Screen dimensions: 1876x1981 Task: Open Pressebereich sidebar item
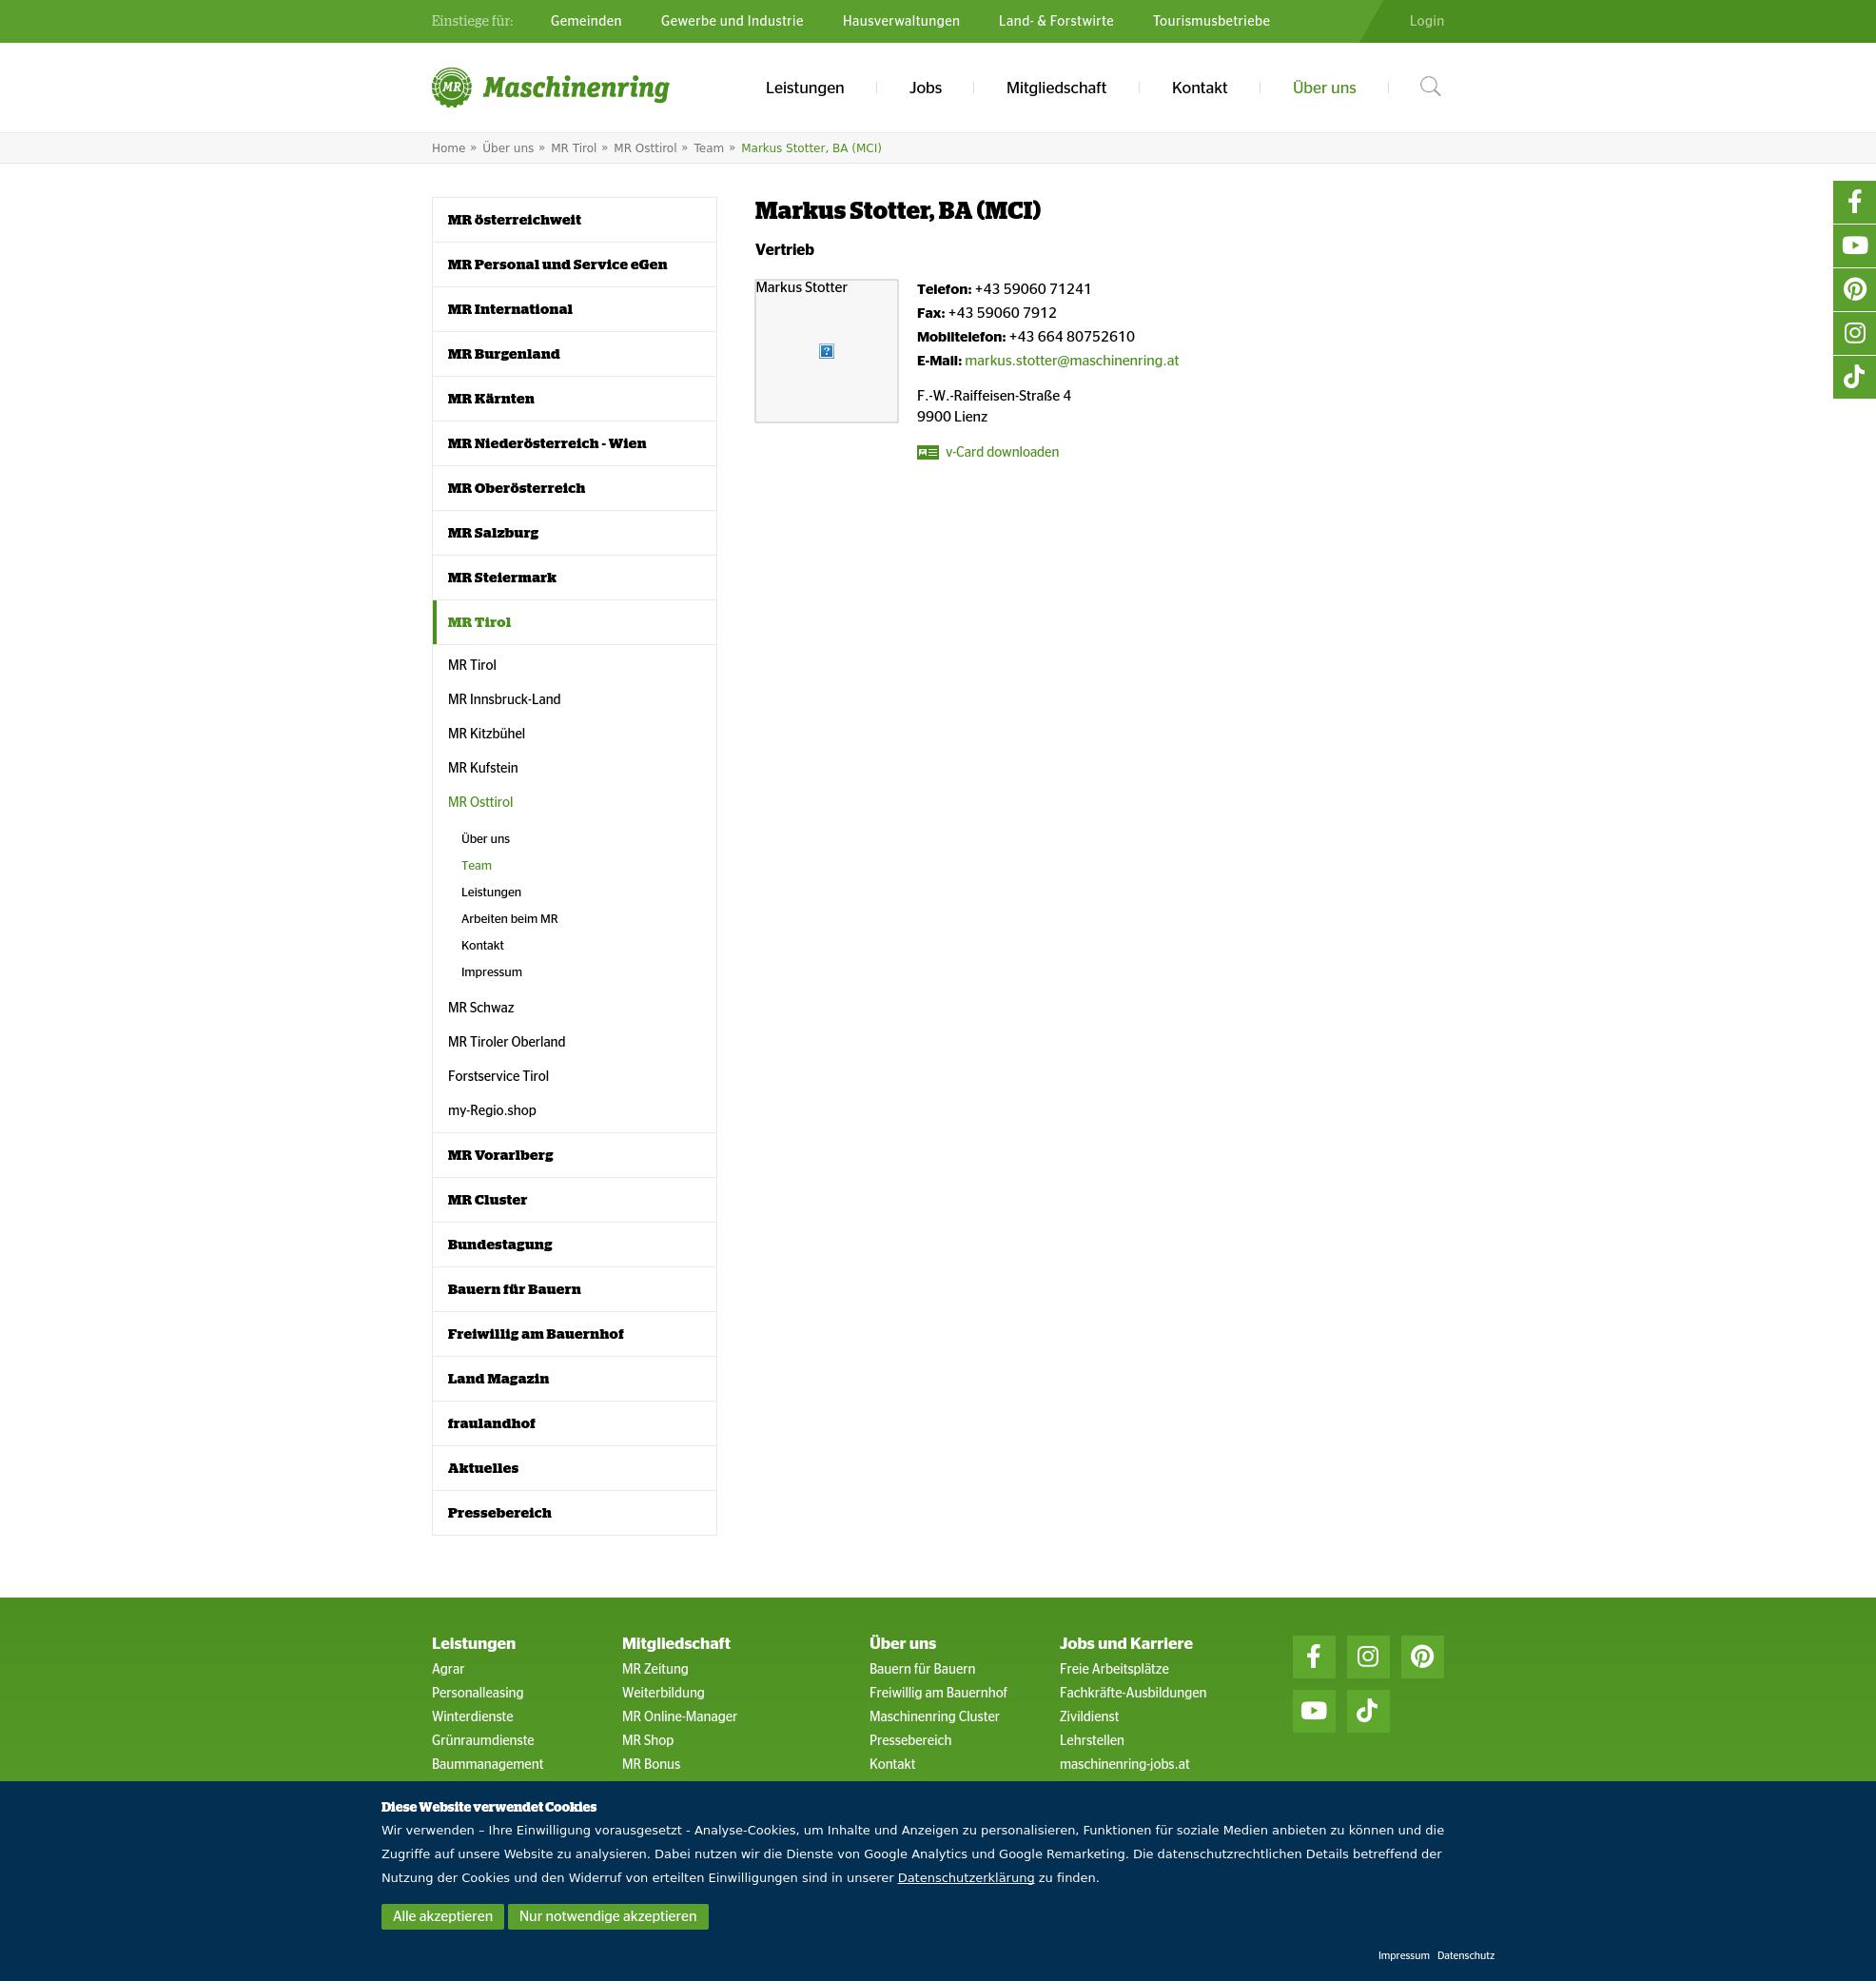574,1513
